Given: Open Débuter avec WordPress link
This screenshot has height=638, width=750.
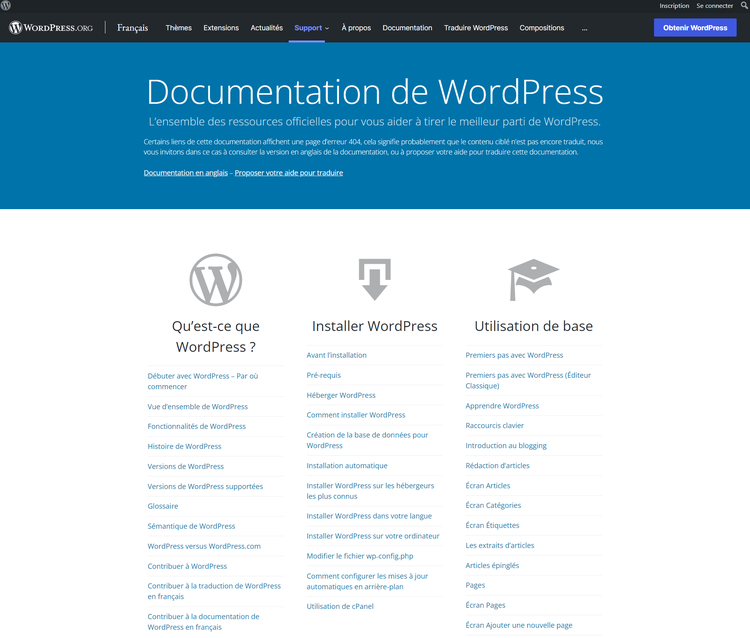Looking at the screenshot, I should [203, 381].
